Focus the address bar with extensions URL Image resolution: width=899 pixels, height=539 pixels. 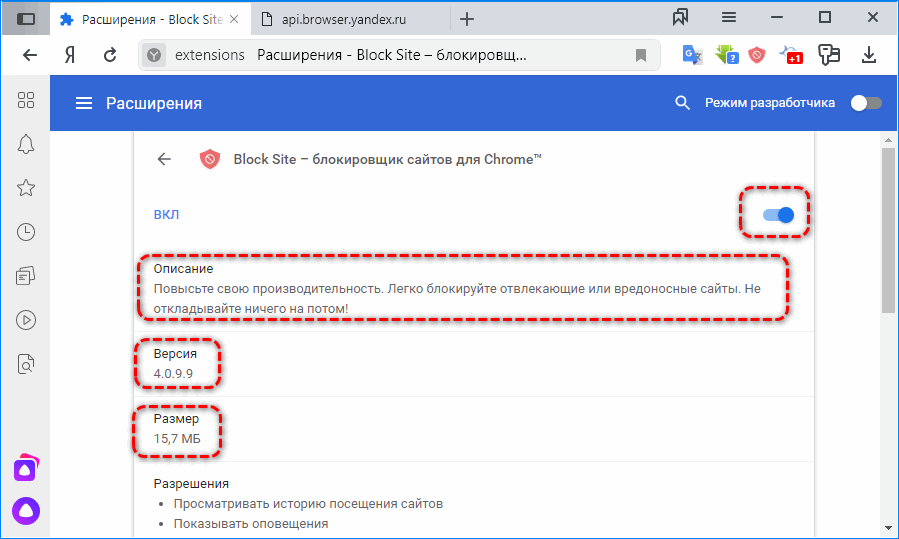pos(398,55)
